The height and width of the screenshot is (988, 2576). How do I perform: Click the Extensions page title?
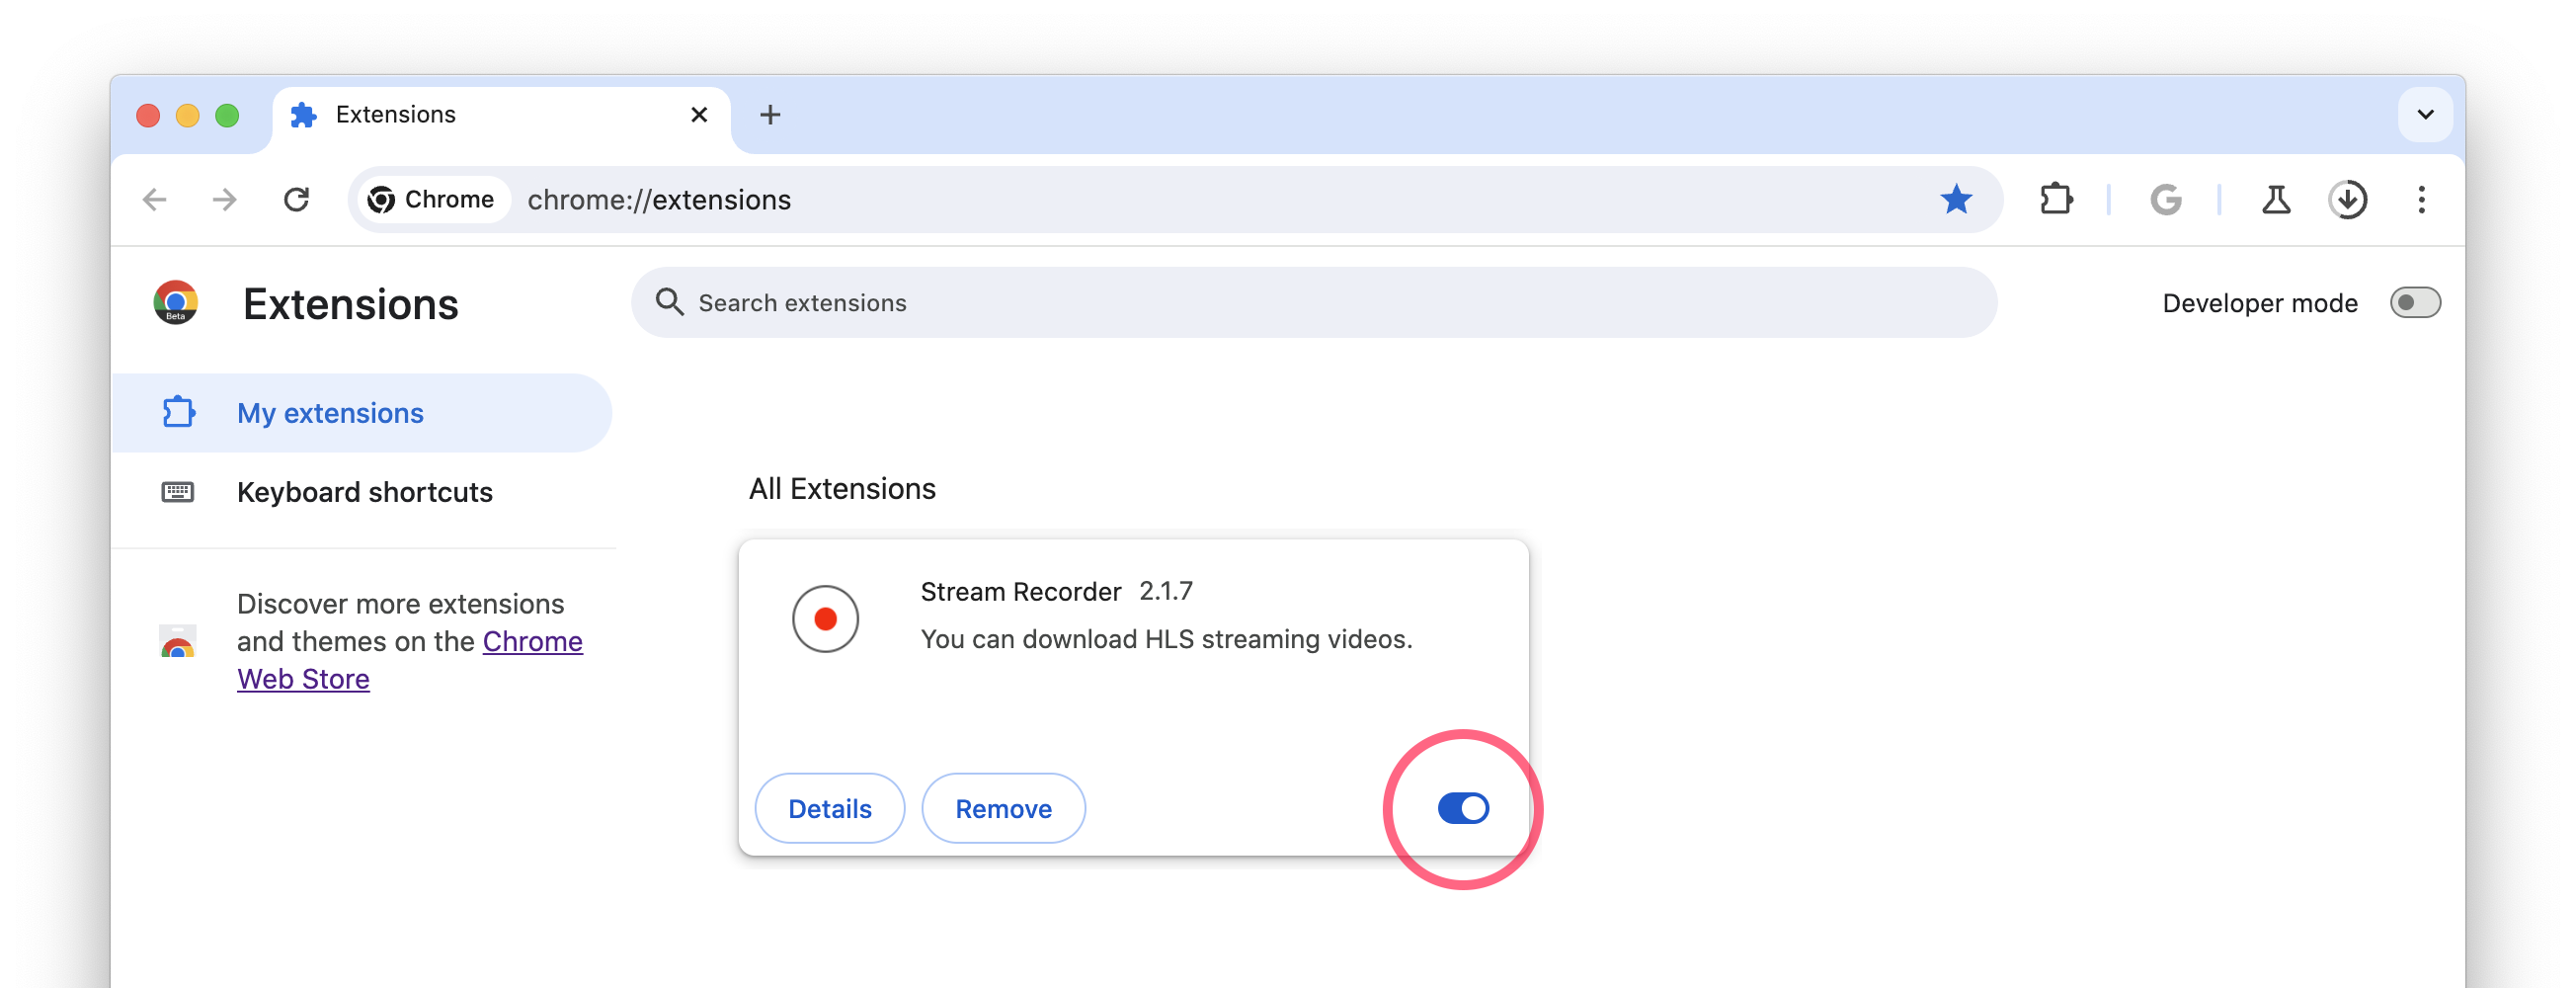pos(350,305)
